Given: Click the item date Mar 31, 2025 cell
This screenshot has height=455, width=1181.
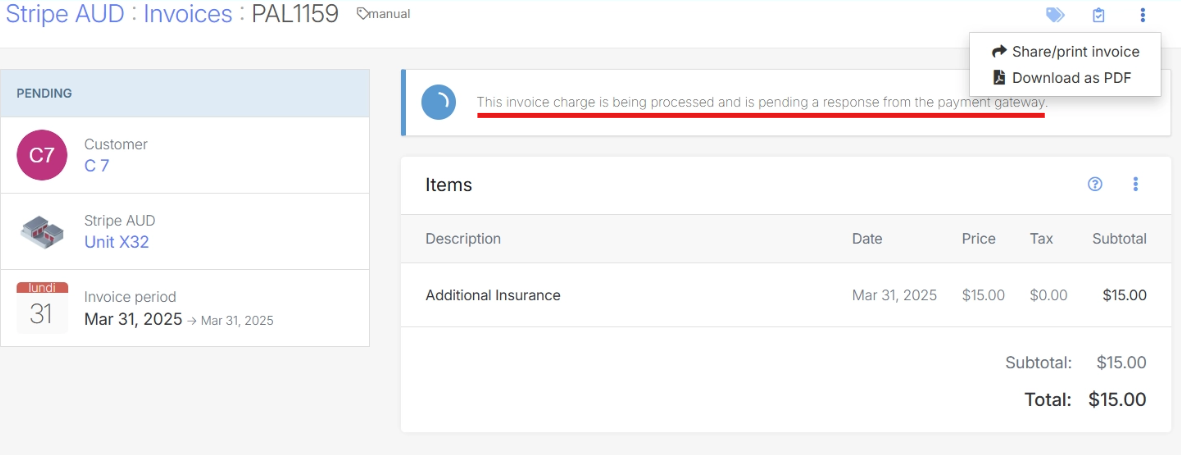Looking at the screenshot, I should point(894,295).
